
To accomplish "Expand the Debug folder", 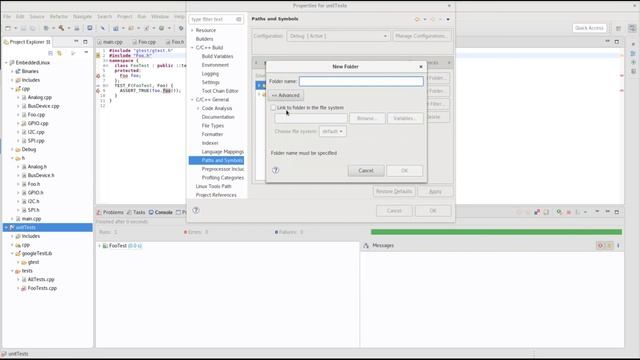I will click(x=12, y=150).
